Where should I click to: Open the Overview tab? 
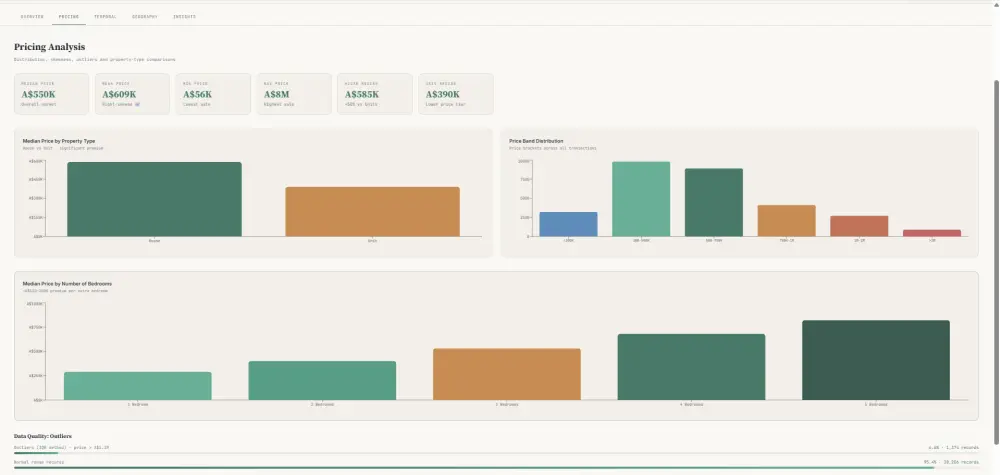(32, 17)
